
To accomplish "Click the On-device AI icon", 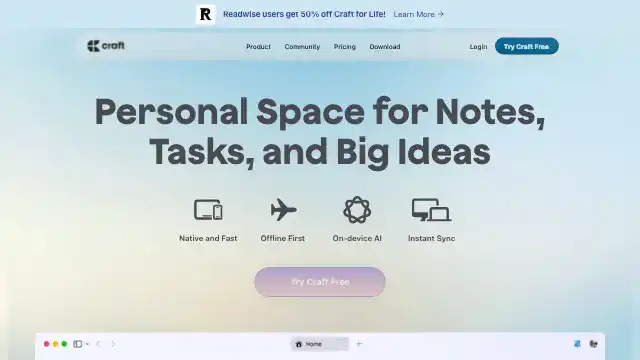I will point(357,210).
